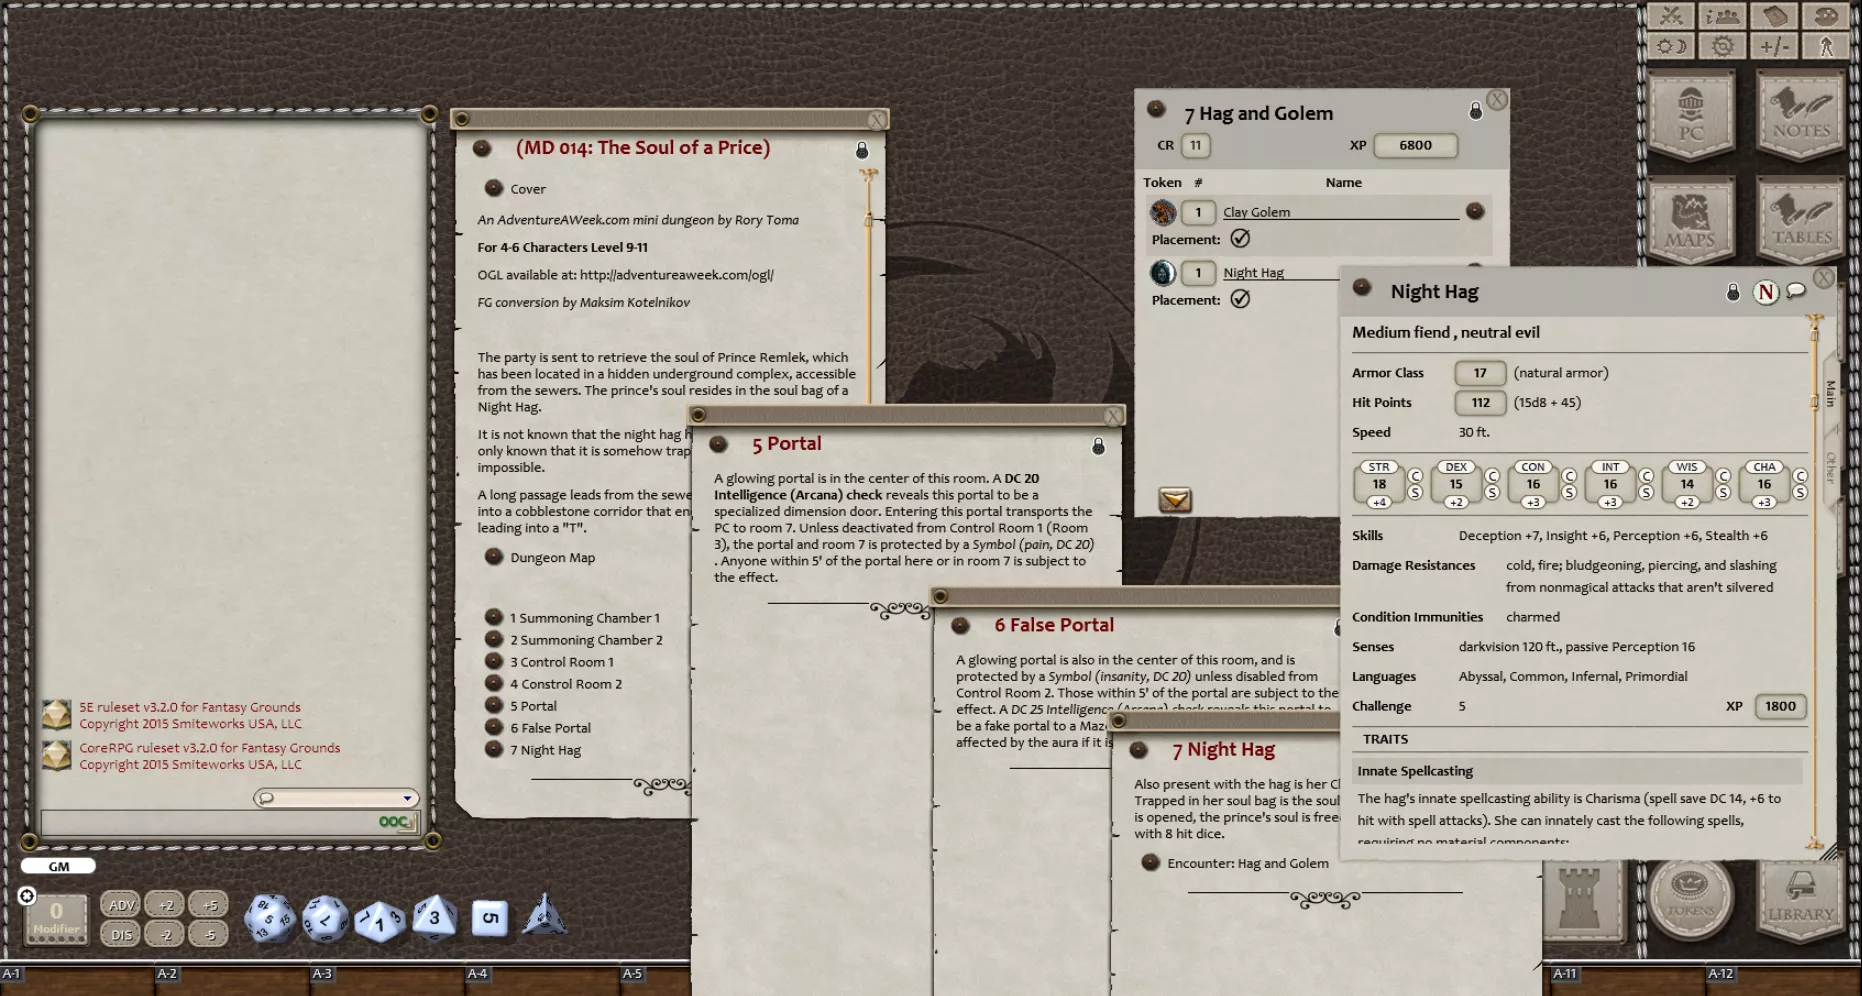Open the Clay Golem NPC link
Screen dimensions: 1862x996
(x=1474, y=211)
